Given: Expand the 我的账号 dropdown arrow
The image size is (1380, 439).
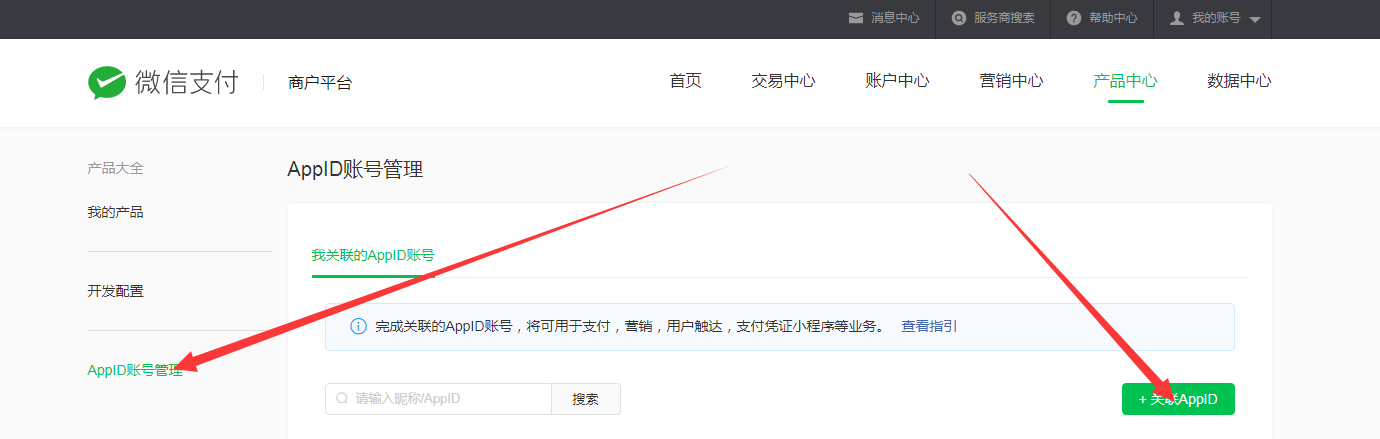Looking at the screenshot, I should point(1255,20).
